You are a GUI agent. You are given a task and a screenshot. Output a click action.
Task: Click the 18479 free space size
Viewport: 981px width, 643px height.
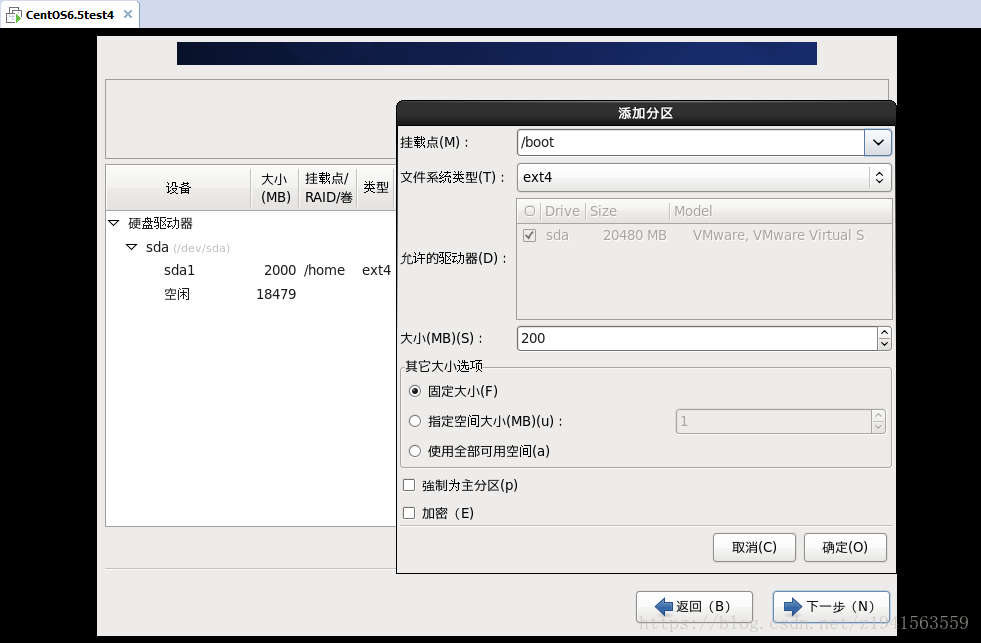[276, 294]
